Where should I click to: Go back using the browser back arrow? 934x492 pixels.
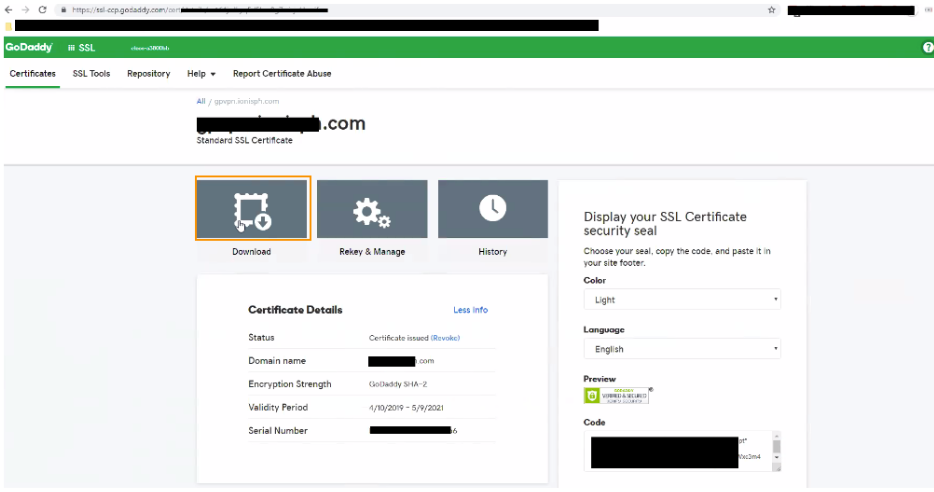9,9
